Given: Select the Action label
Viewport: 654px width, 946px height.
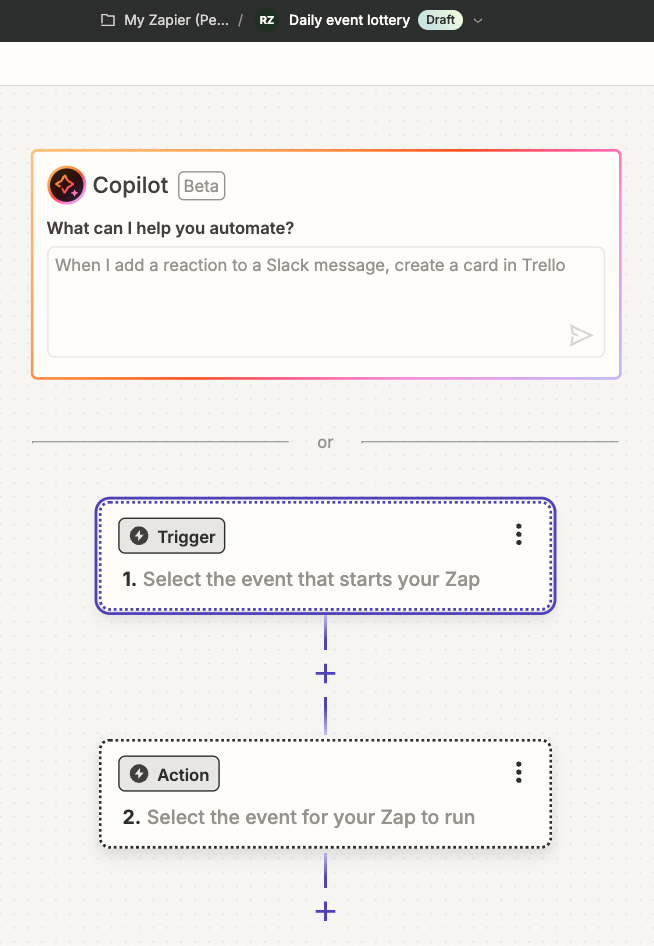Looking at the screenshot, I should click(x=183, y=774).
